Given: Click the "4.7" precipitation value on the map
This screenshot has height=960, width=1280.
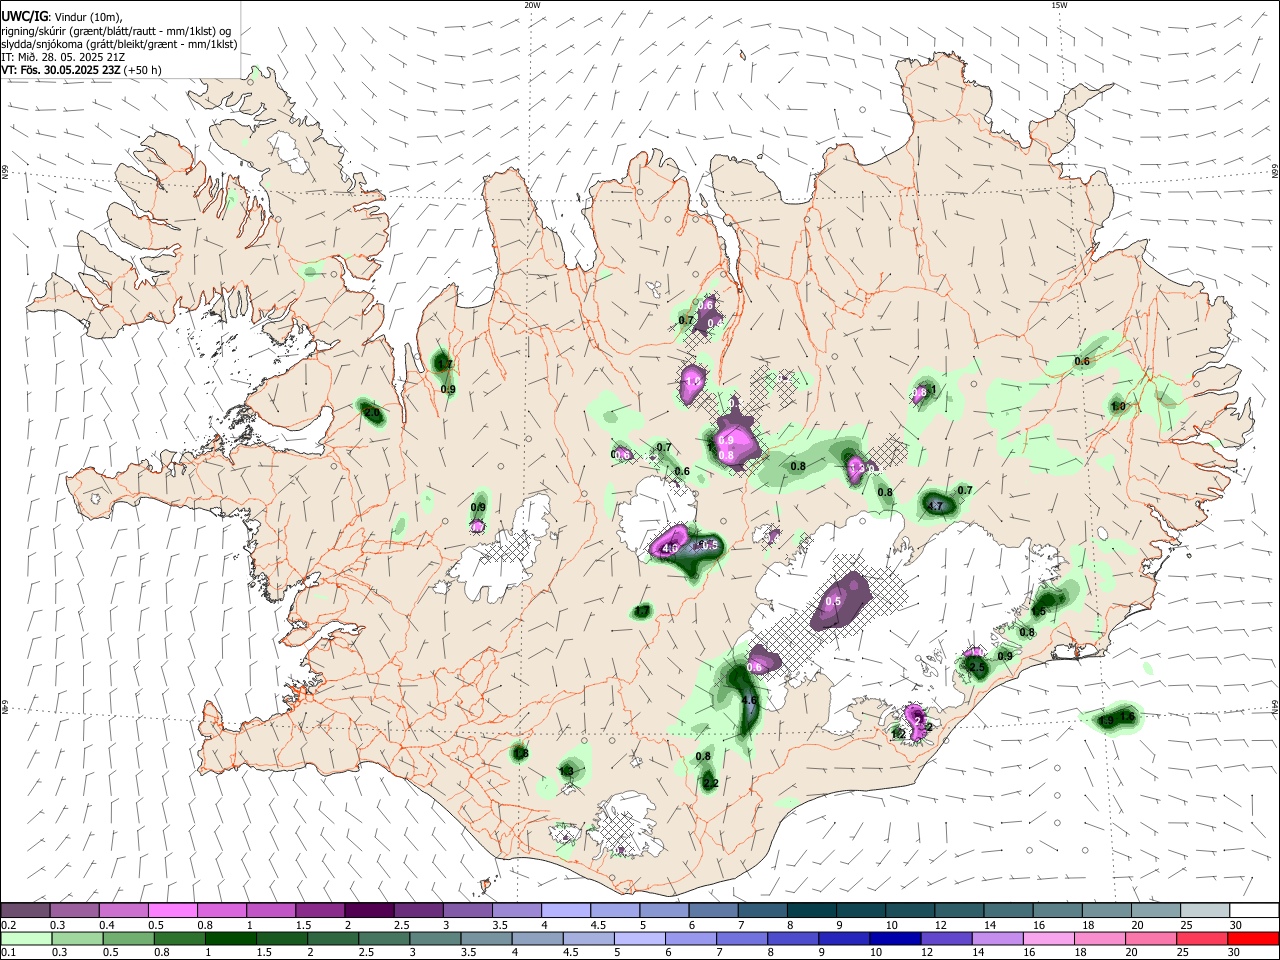Looking at the screenshot, I should 936,507.
